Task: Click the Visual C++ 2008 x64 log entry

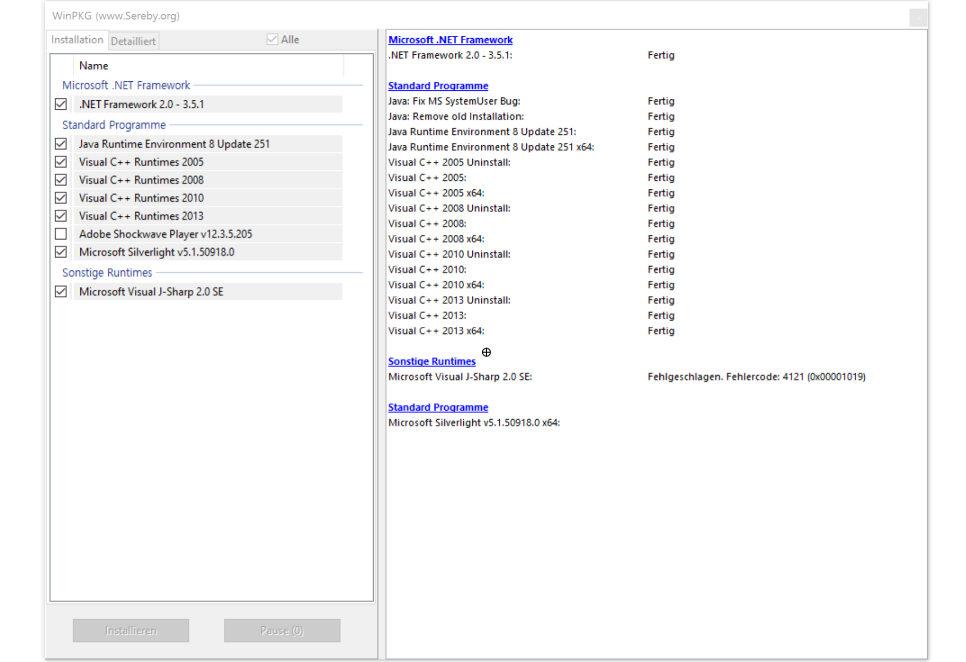Action: 436,239
